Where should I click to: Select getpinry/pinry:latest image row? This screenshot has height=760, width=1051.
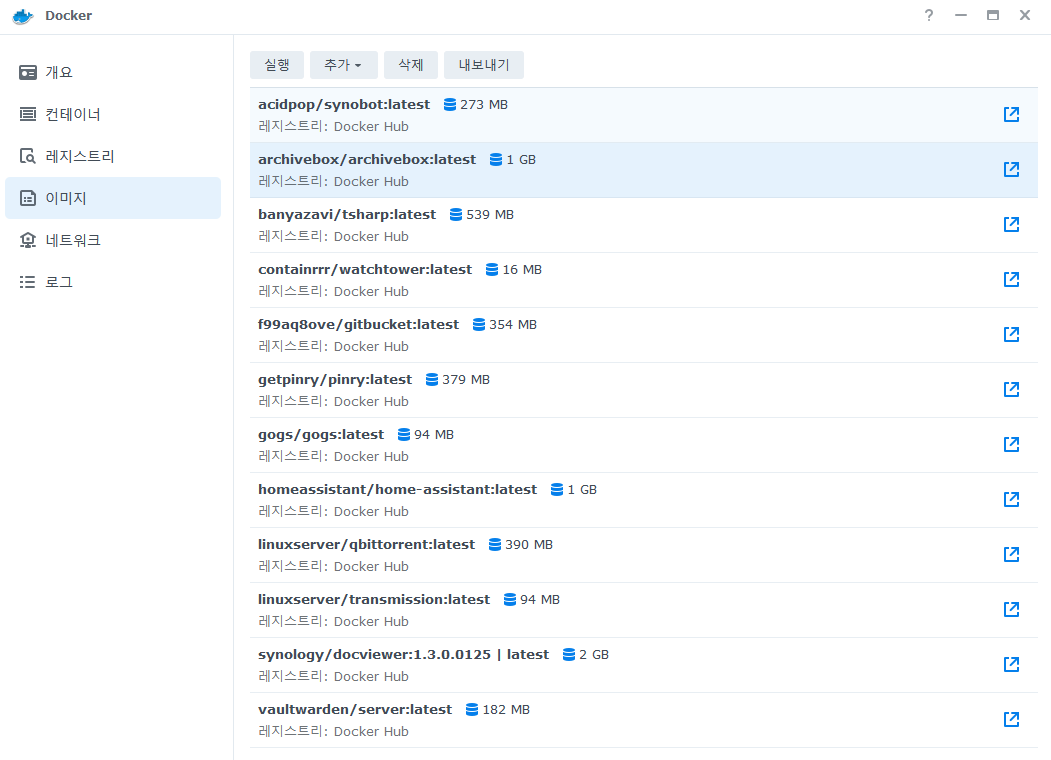[x=643, y=389]
